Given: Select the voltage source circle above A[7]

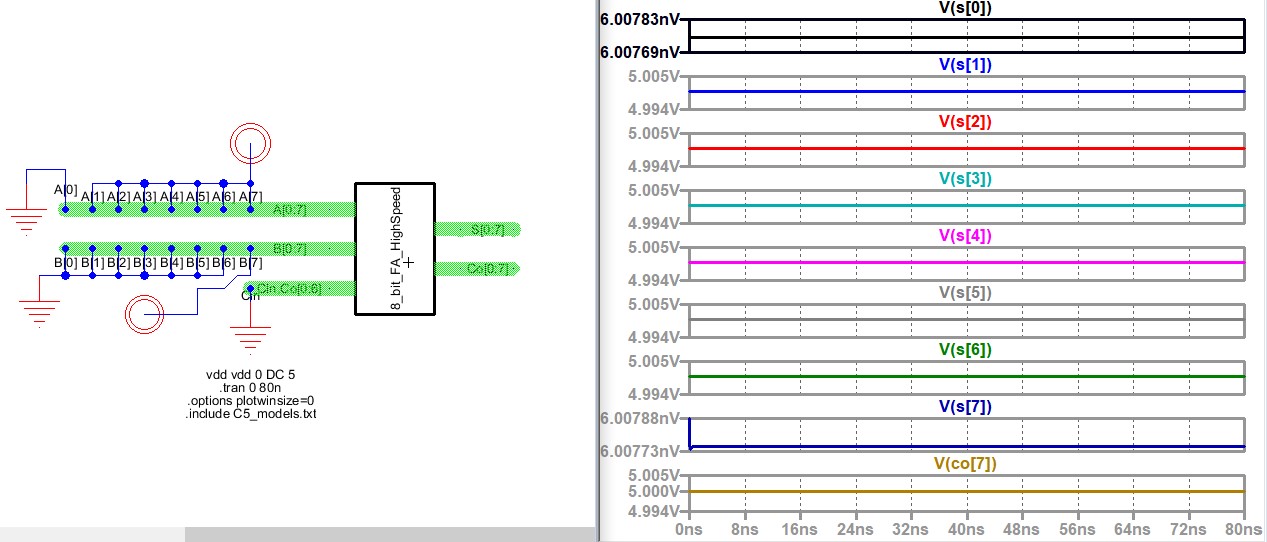Looking at the screenshot, I should 249,143.
